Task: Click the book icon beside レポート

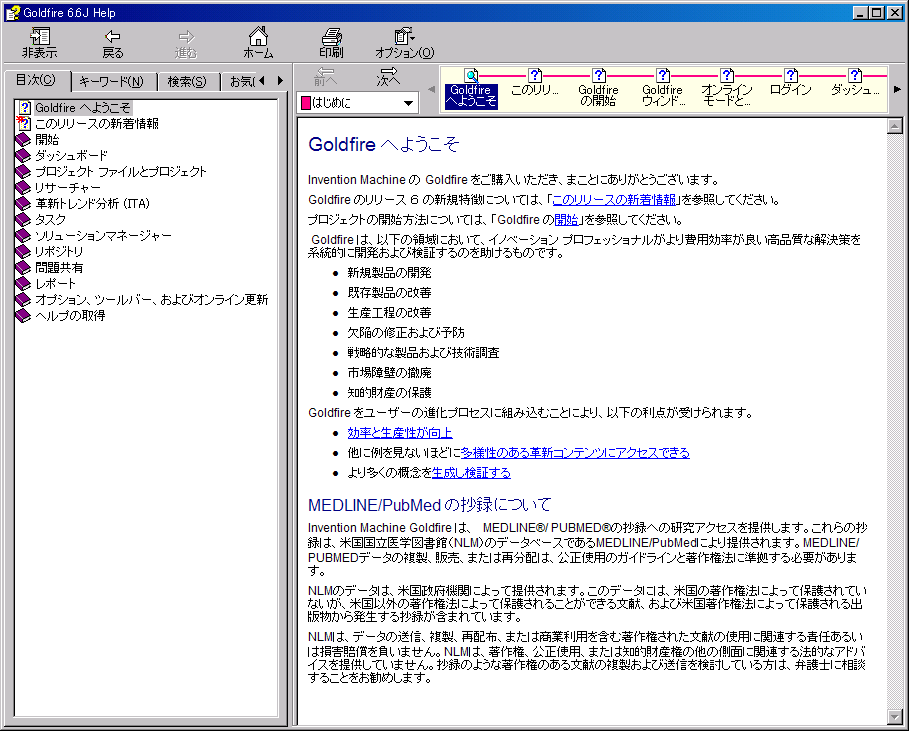Action: pos(23,283)
